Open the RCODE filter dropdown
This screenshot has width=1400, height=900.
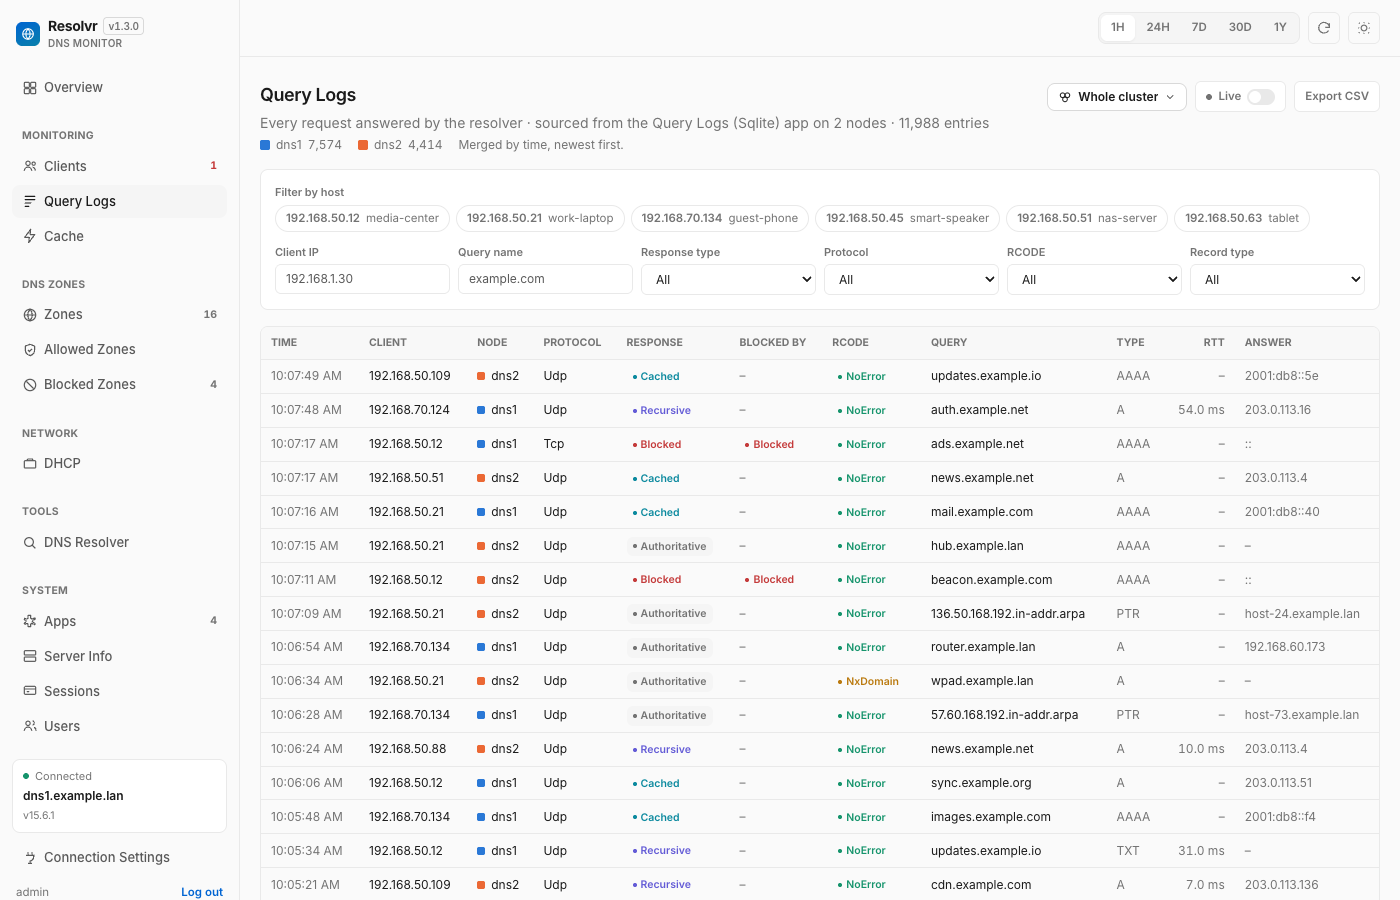[x=1094, y=279]
